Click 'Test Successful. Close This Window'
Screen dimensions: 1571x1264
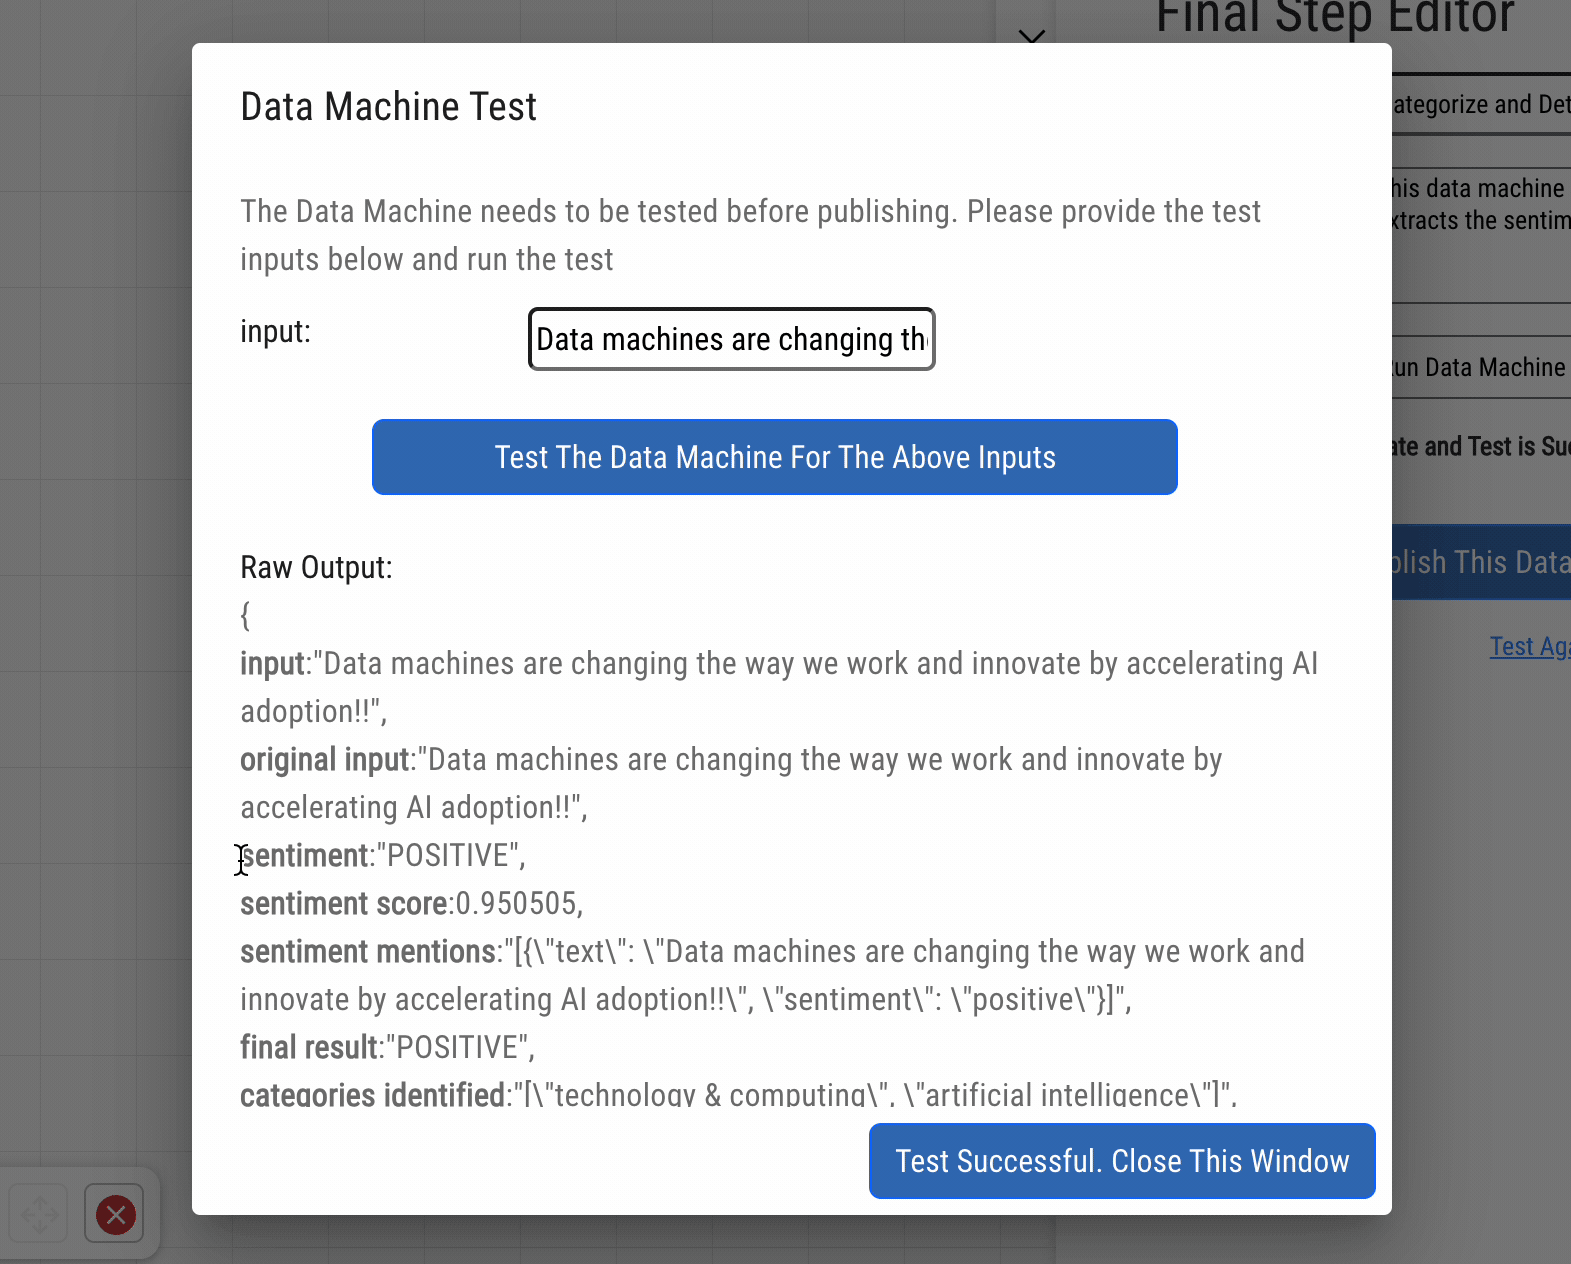[x=1121, y=1161]
